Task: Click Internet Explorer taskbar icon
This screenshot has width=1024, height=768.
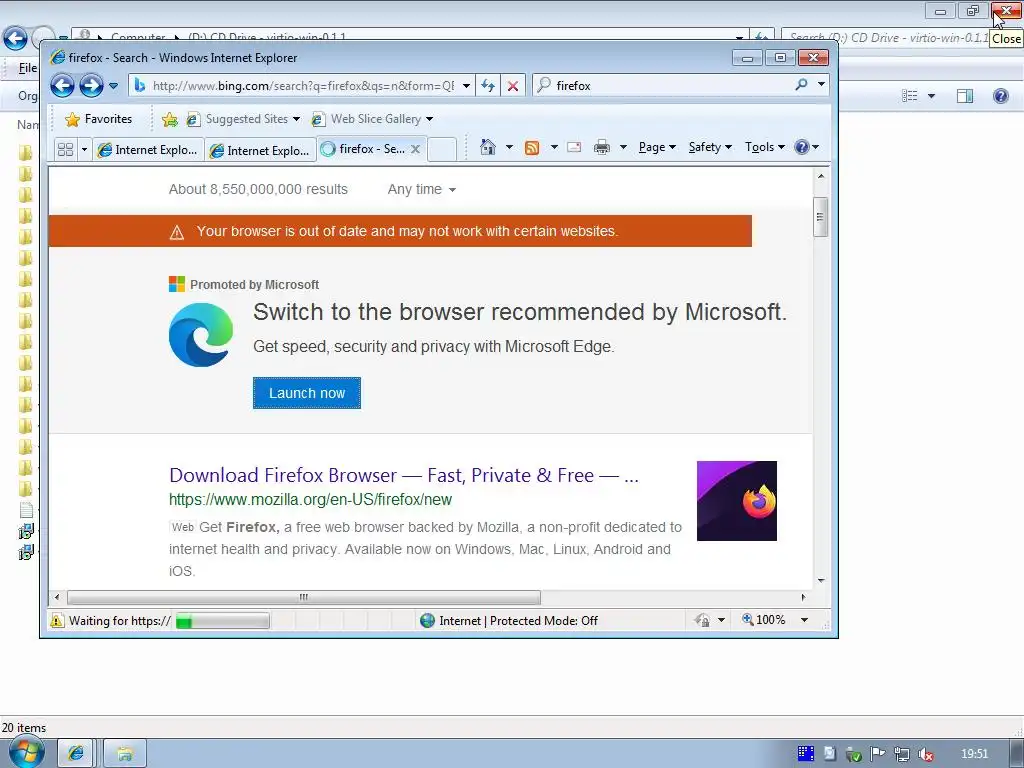Action: click(75, 754)
